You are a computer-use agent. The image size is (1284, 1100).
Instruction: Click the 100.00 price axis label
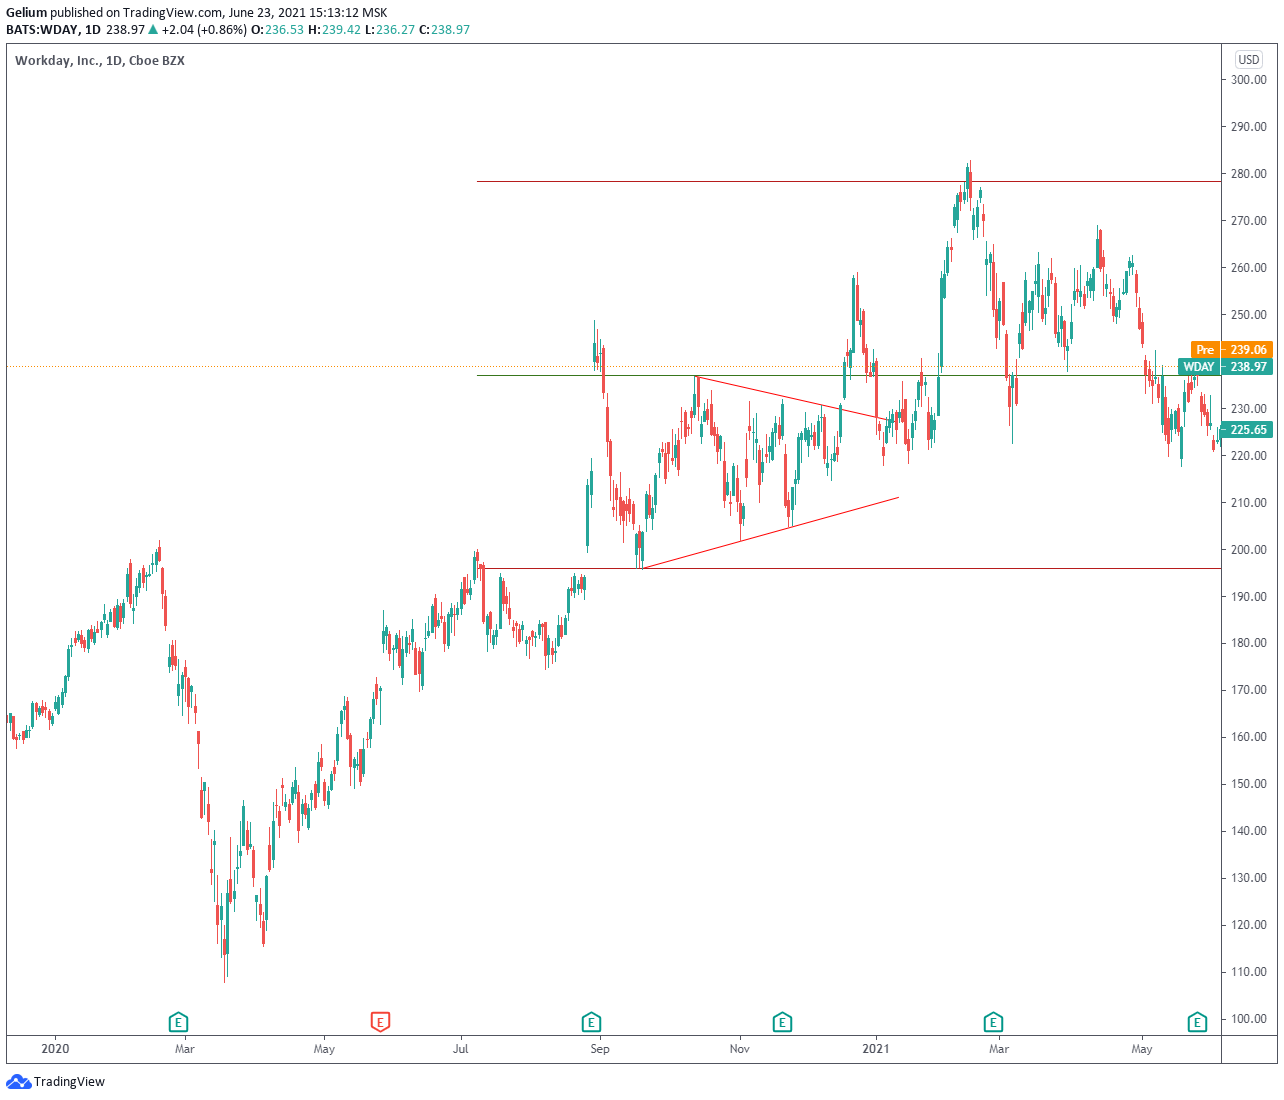tap(1249, 1019)
